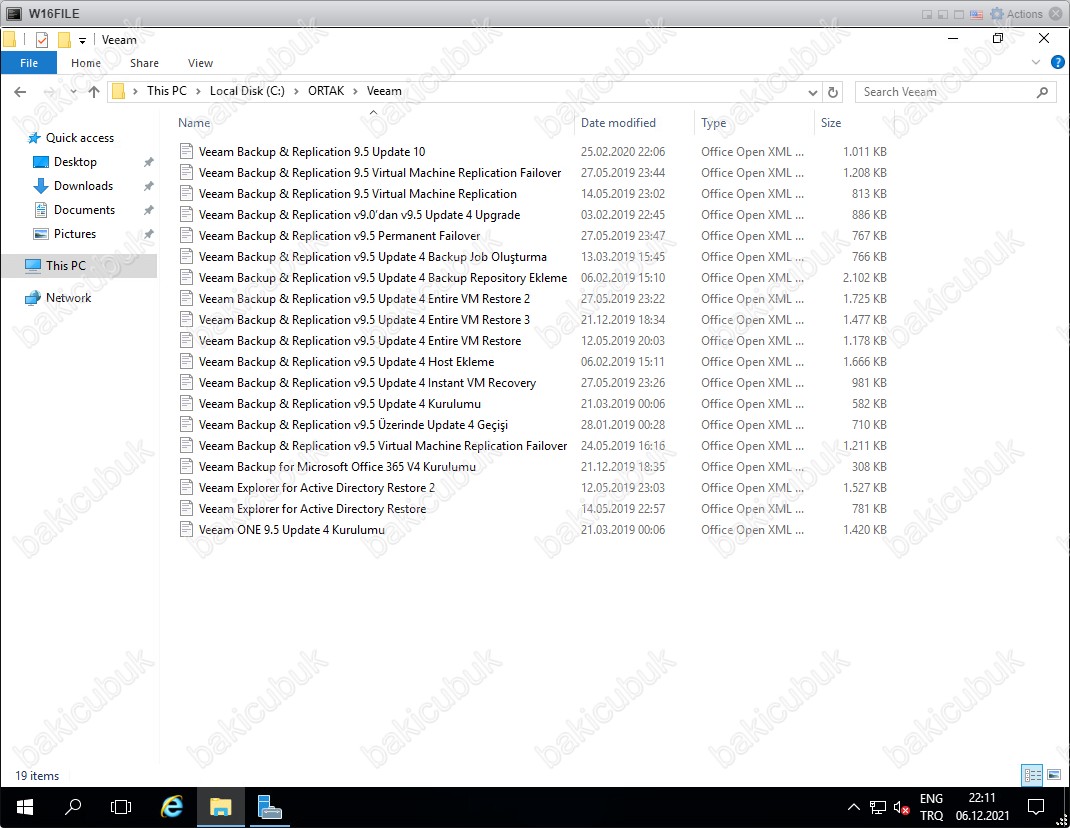
Task: Navigate to ORTAK in the address bar
Action: (x=326, y=91)
